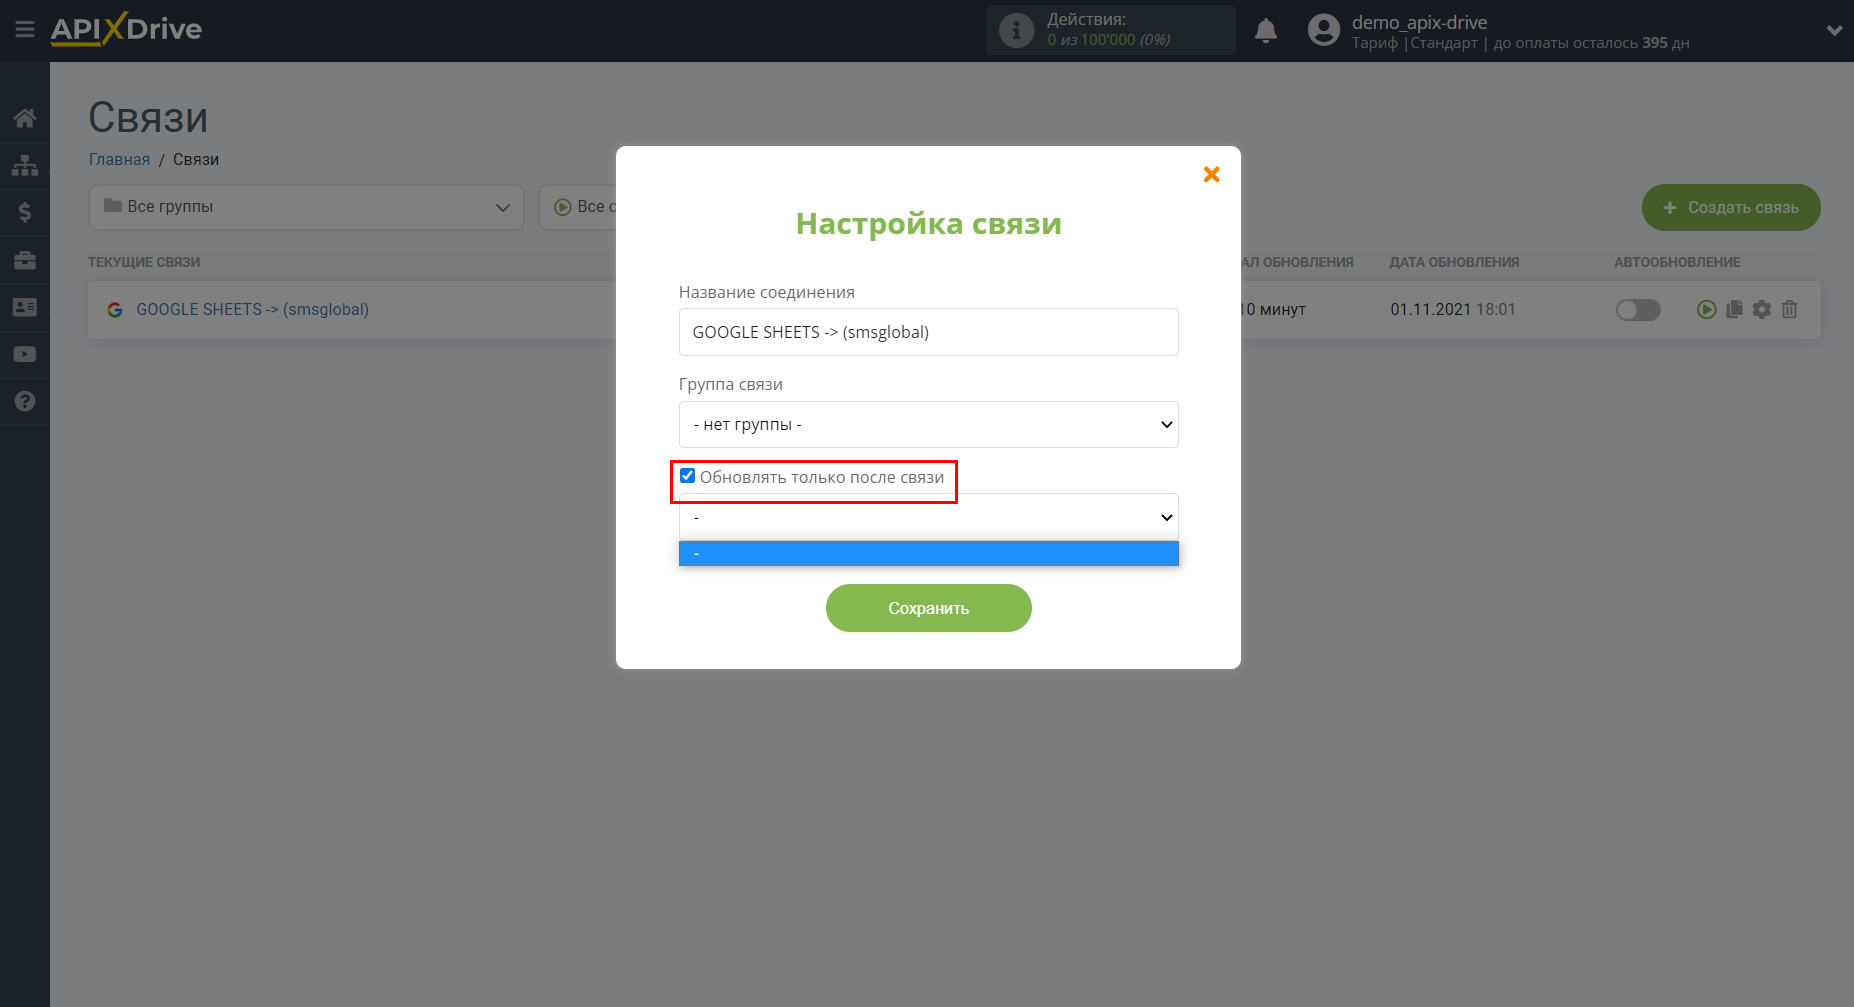1854x1007 pixels.
Task: Open notifications bell icon
Action: click(x=1266, y=30)
